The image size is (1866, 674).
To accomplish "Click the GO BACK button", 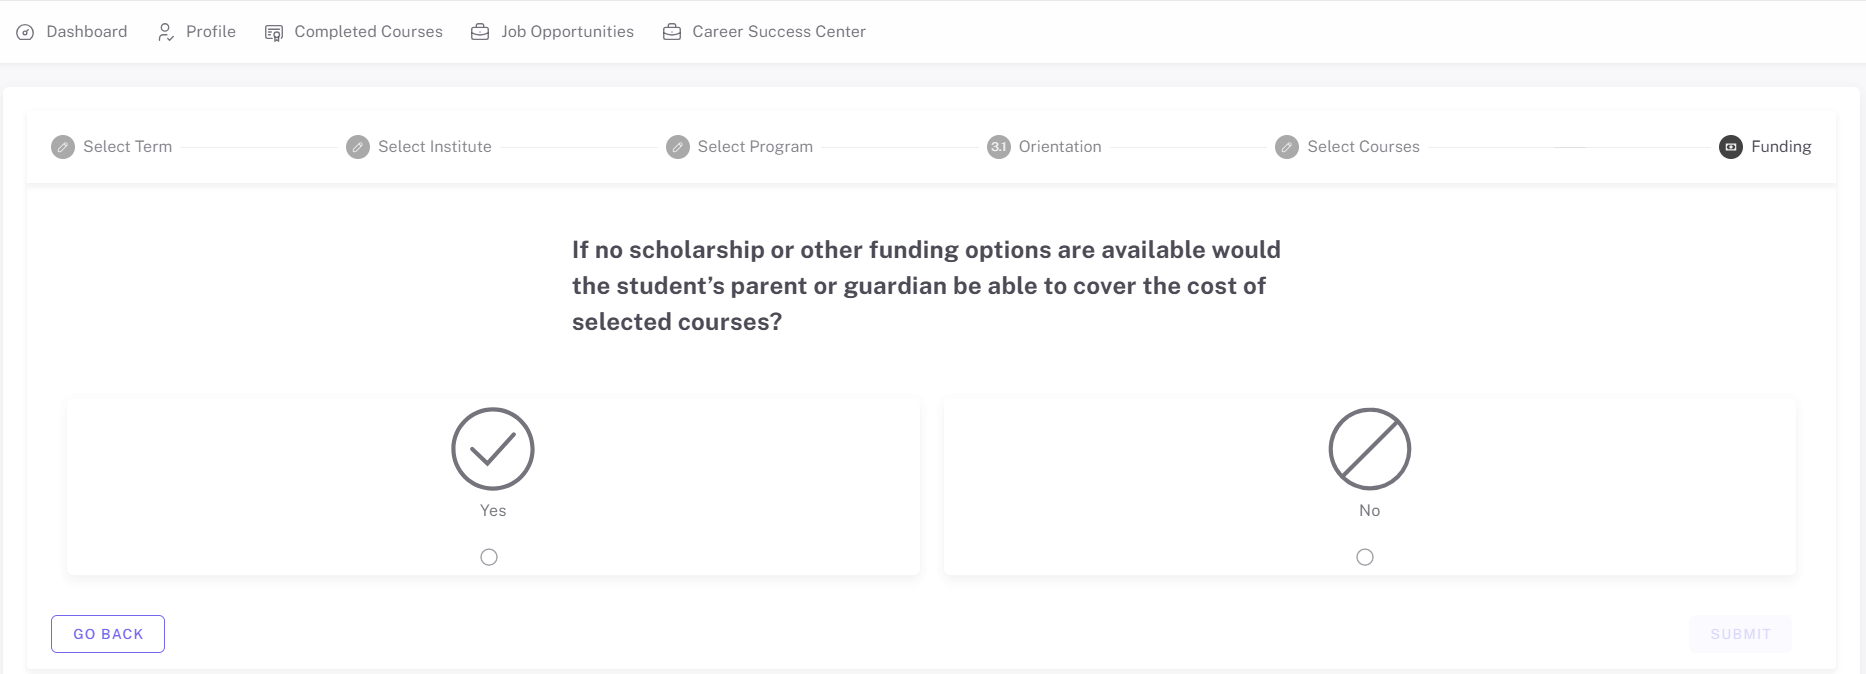I will tap(107, 633).
